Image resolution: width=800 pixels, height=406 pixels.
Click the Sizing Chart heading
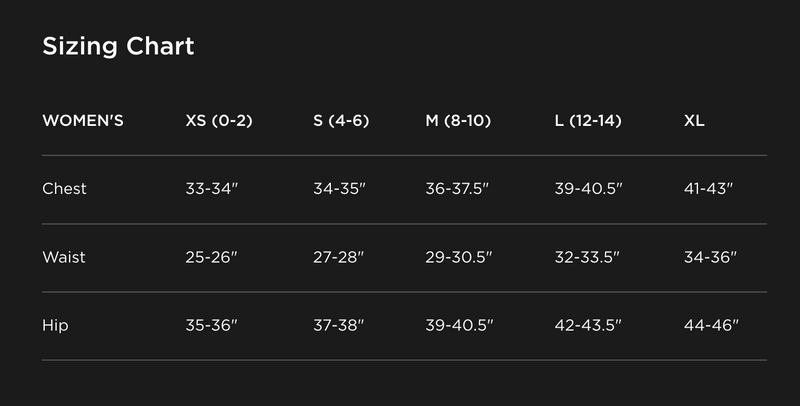click(118, 46)
